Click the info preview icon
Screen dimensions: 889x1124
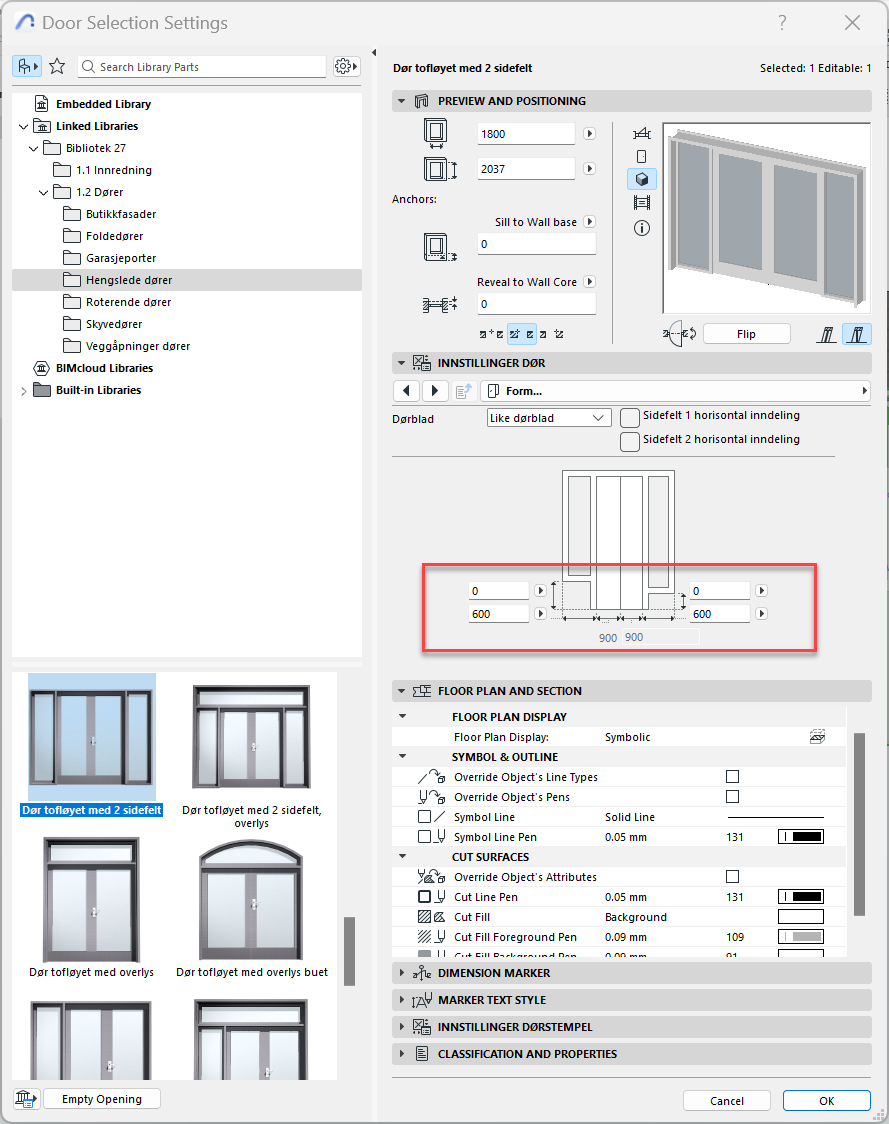642,228
